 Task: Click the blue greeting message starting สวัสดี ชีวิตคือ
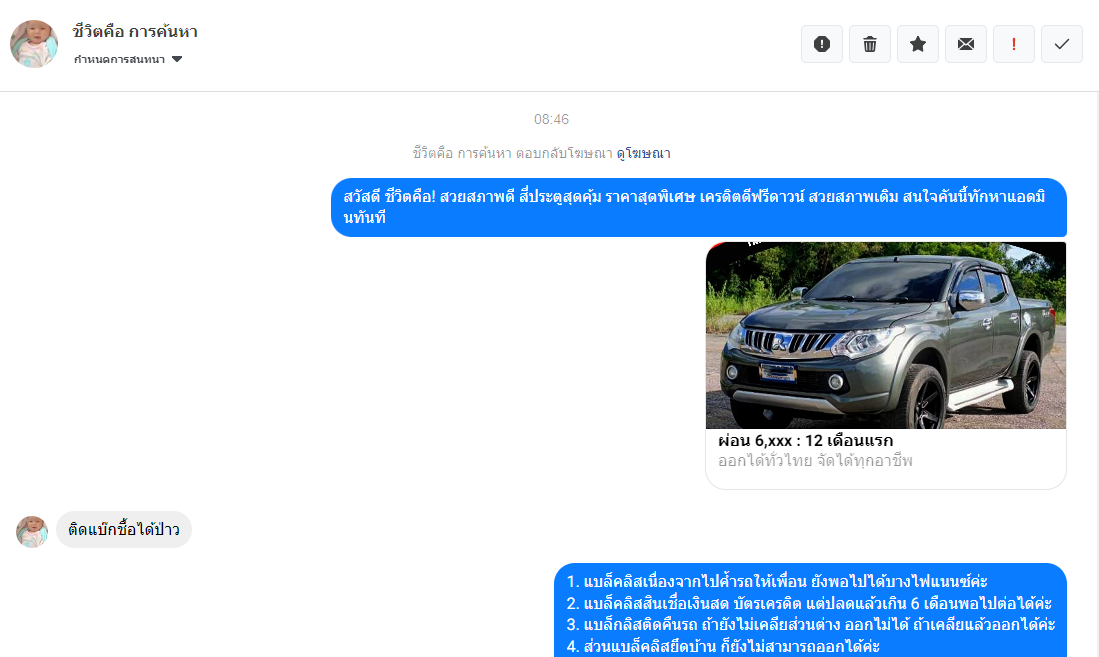pos(699,207)
